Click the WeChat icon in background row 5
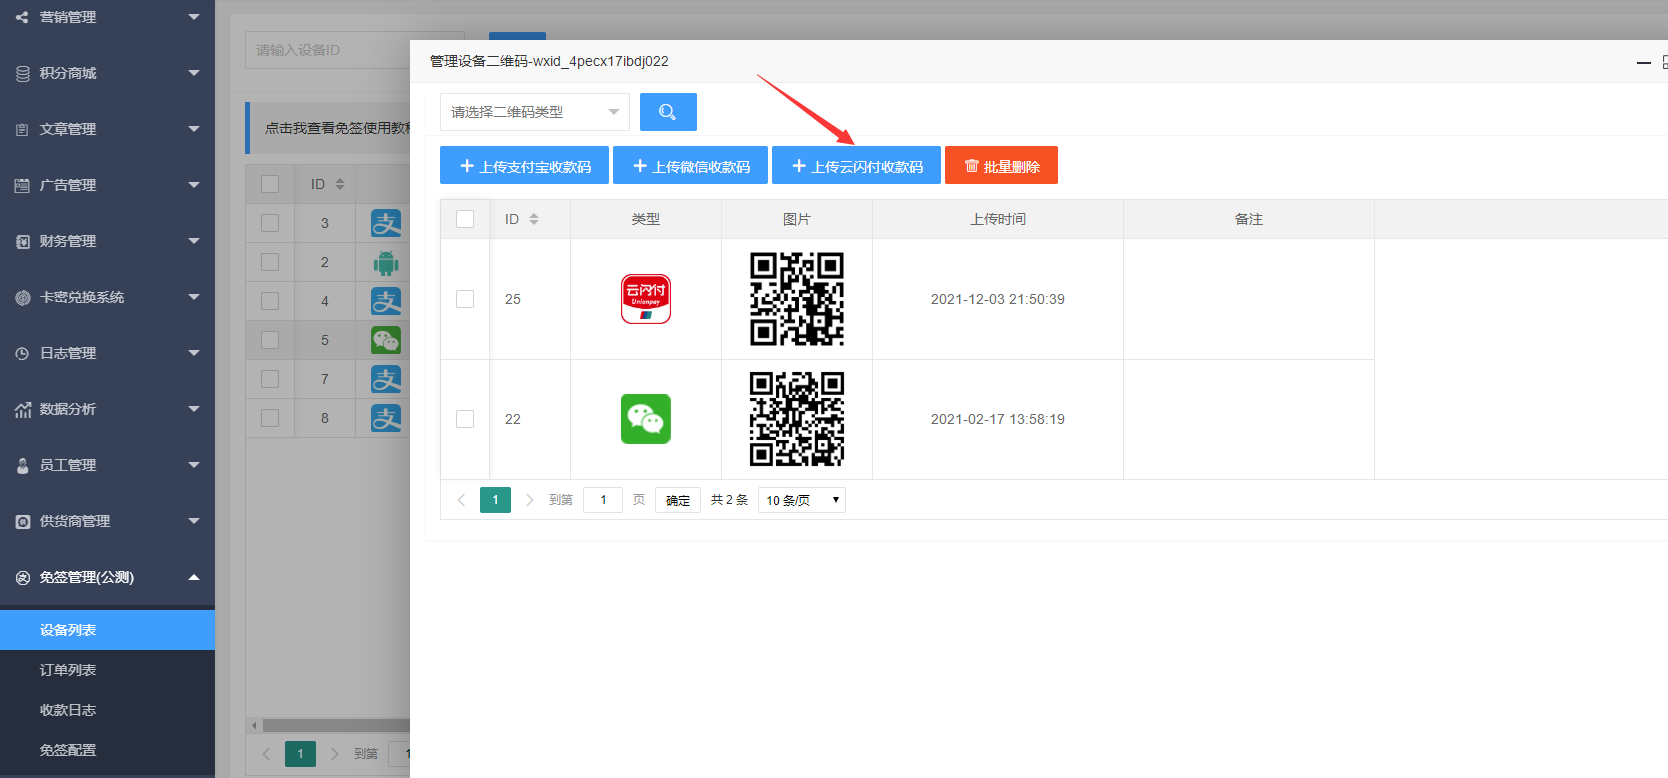Viewport: 1668px width, 778px height. [x=386, y=340]
